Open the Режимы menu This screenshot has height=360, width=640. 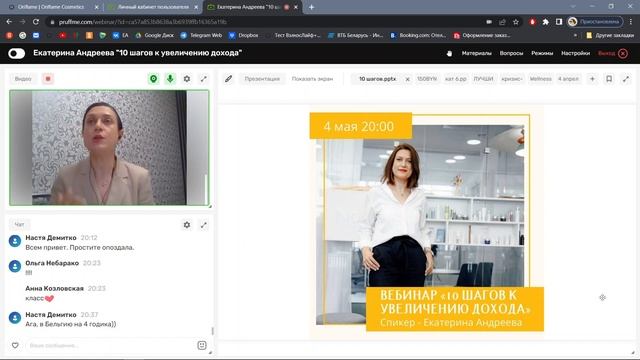542,53
